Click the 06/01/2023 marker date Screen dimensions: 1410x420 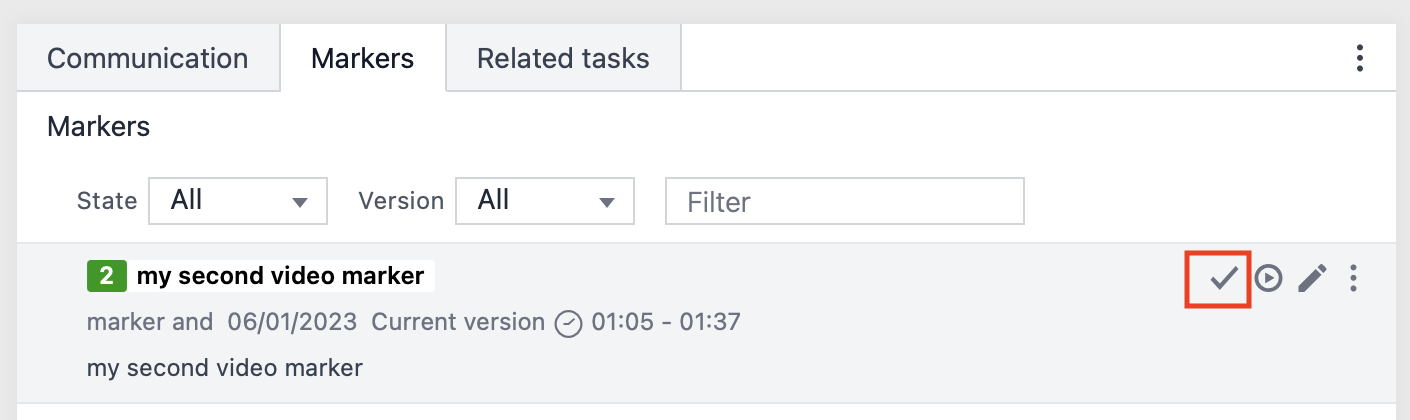[293, 322]
